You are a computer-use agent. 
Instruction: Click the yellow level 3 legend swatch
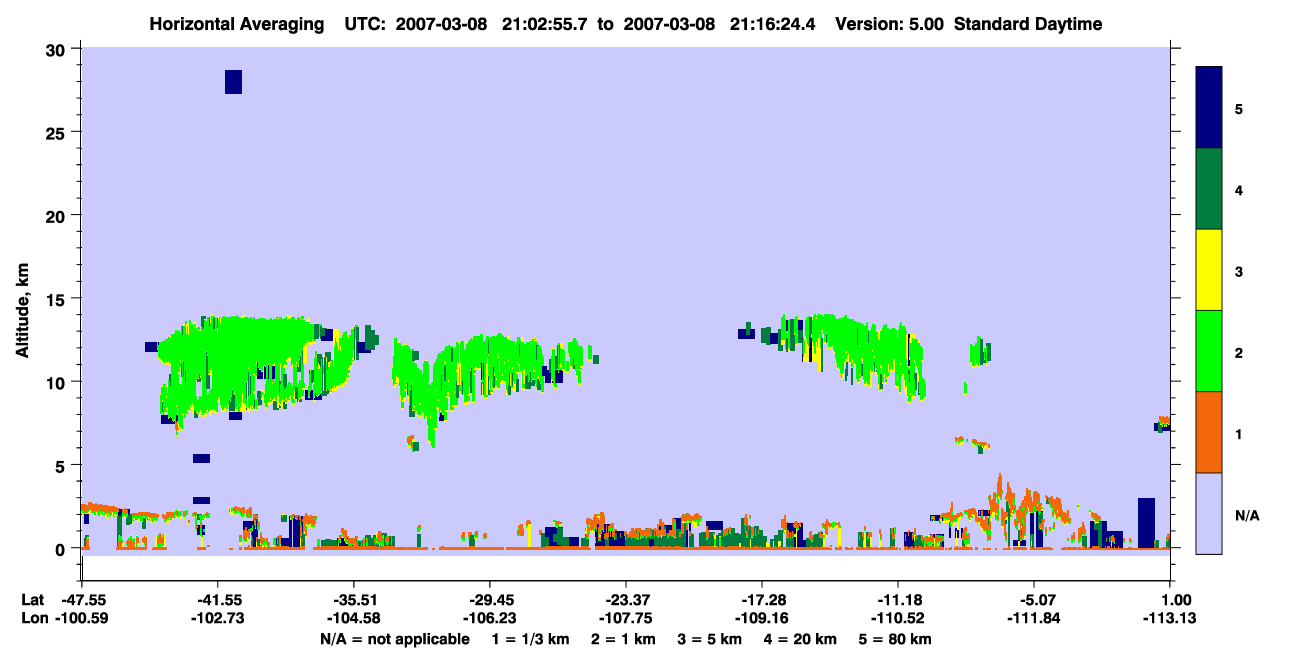tap(1209, 270)
